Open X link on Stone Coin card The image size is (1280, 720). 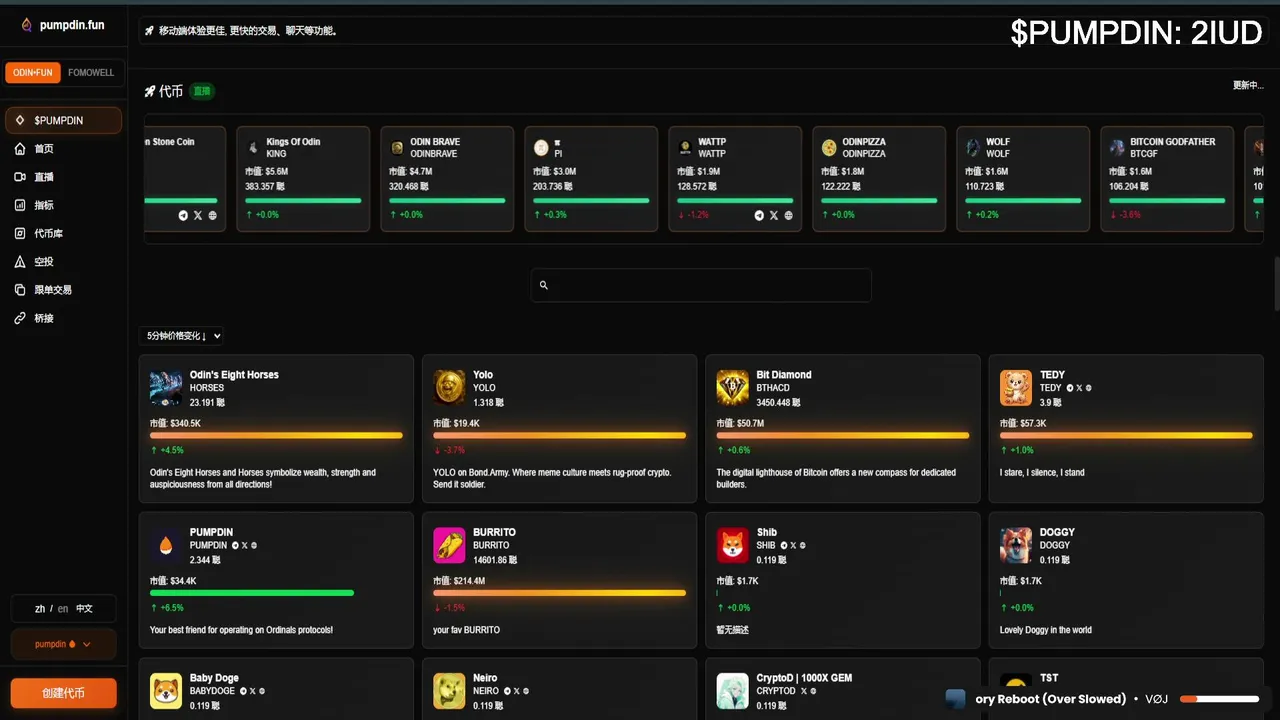click(198, 215)
